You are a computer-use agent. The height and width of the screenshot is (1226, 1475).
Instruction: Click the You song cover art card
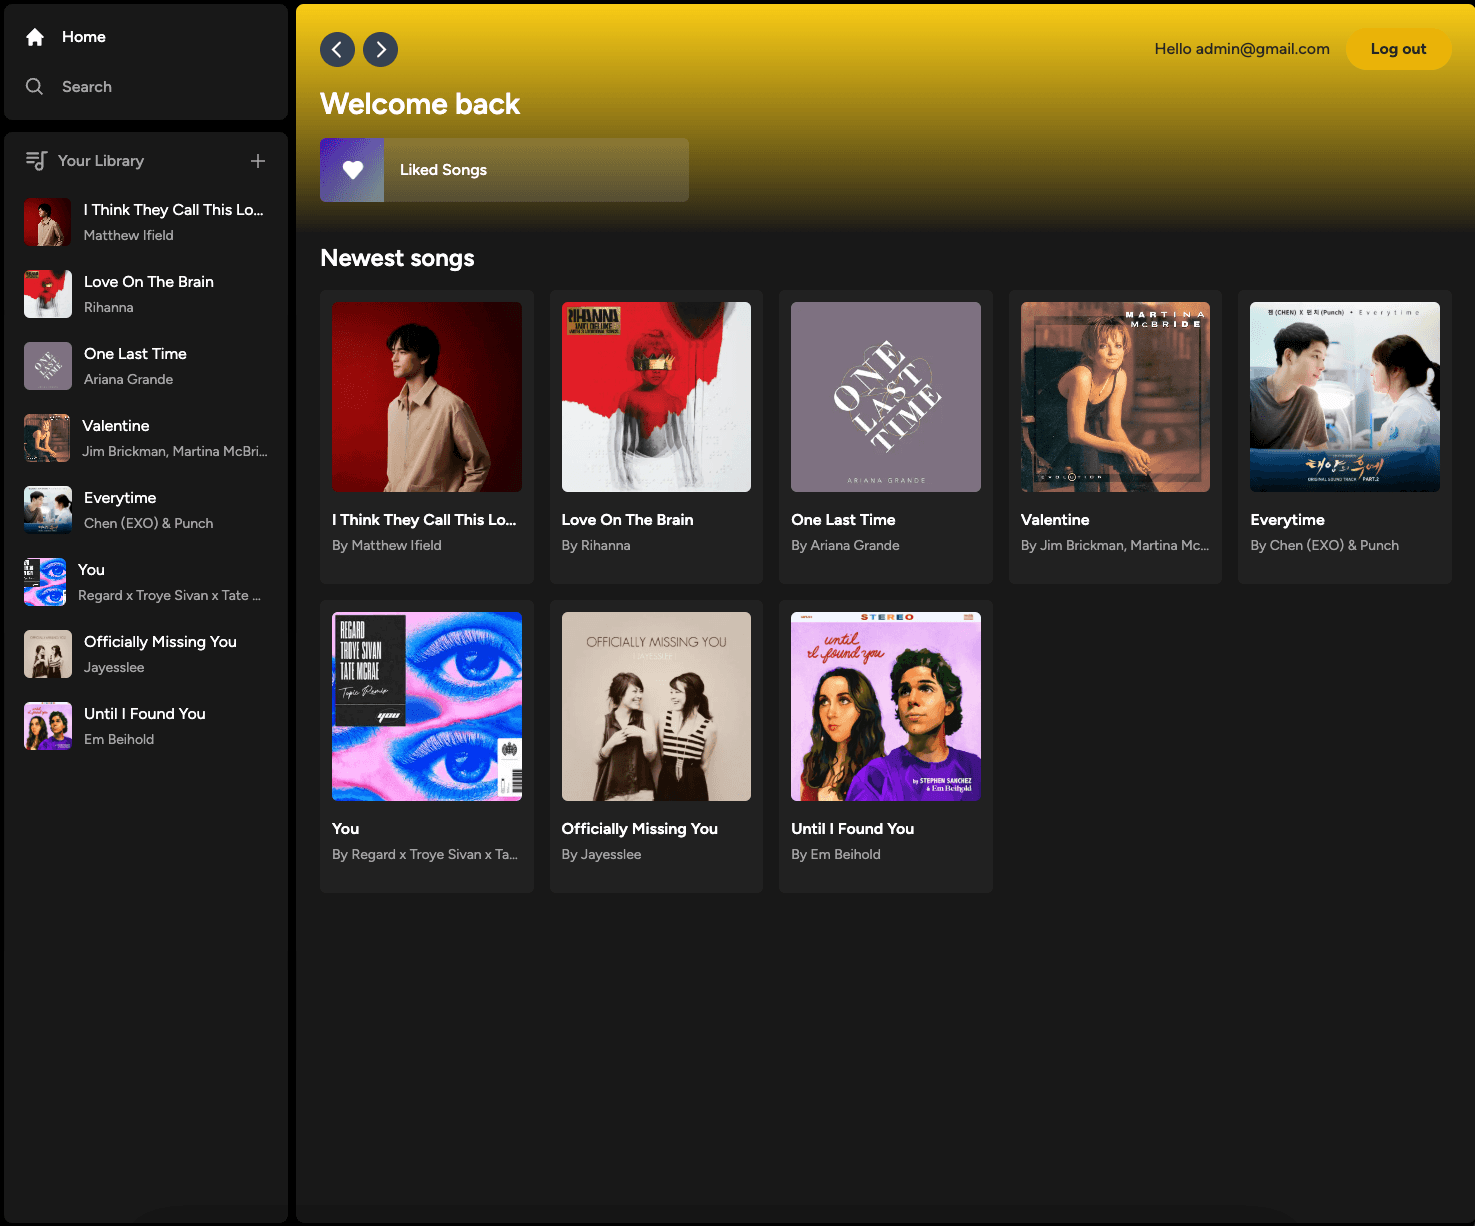point(427,707)
